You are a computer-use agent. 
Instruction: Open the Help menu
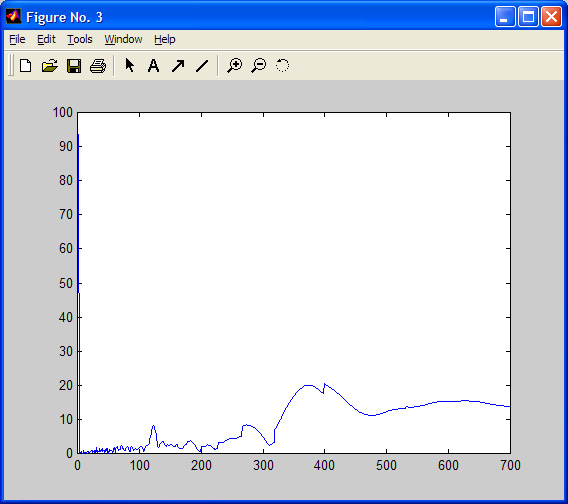(x=165, y=39)
